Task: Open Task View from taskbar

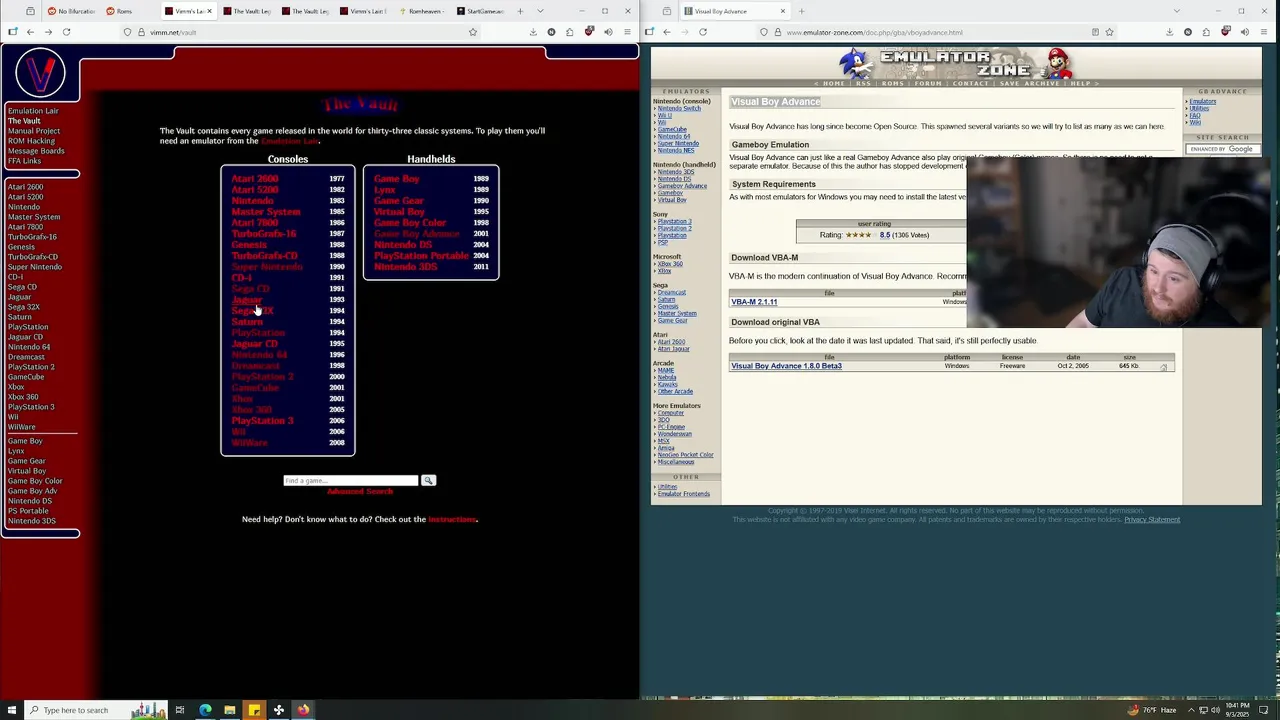Action: point(180,710)
